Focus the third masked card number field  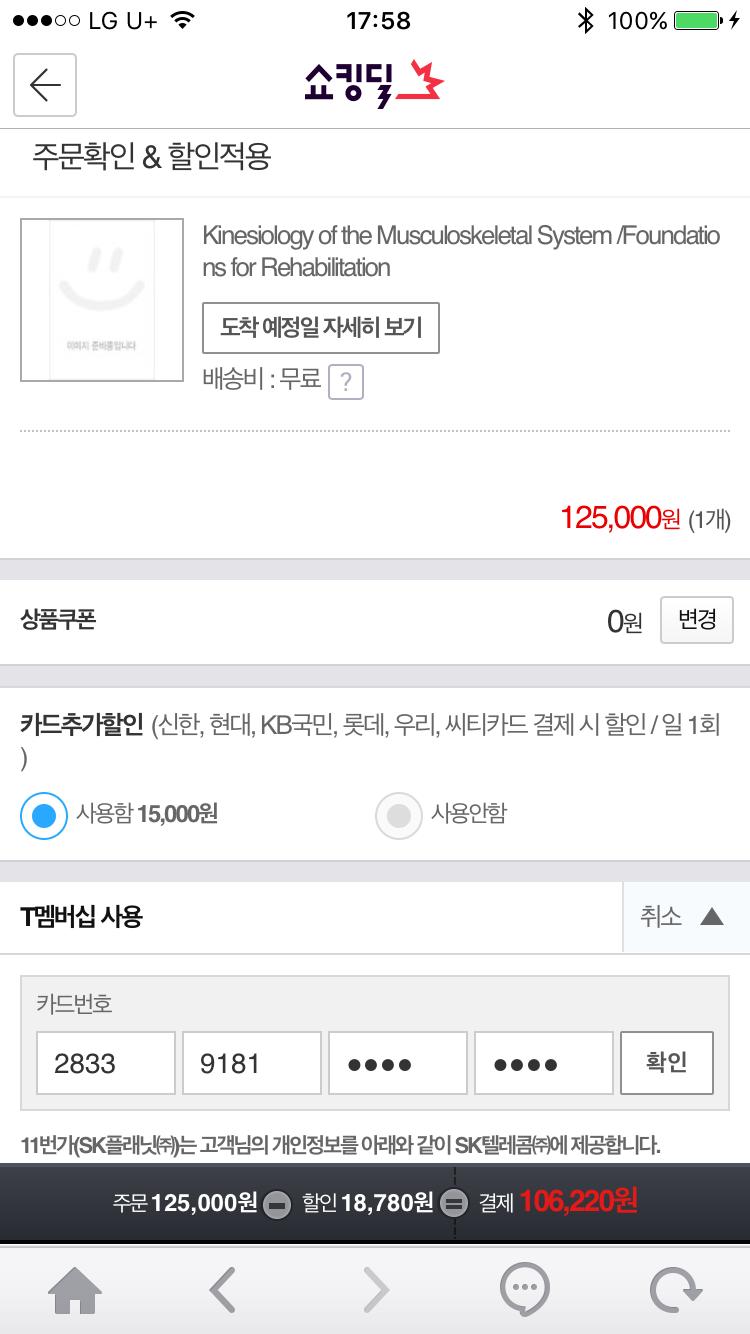(398, 1063)
